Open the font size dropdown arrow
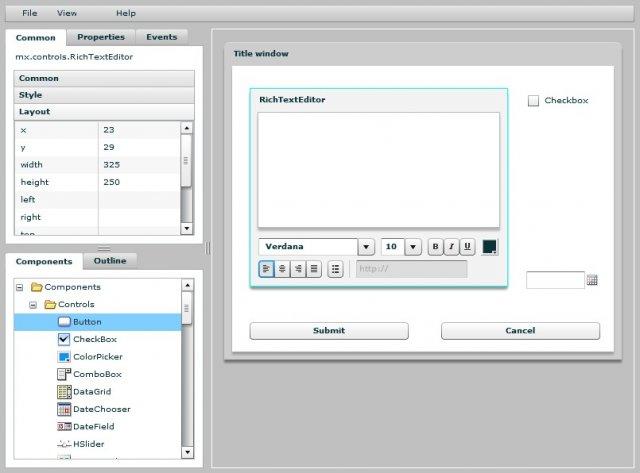 413,247
